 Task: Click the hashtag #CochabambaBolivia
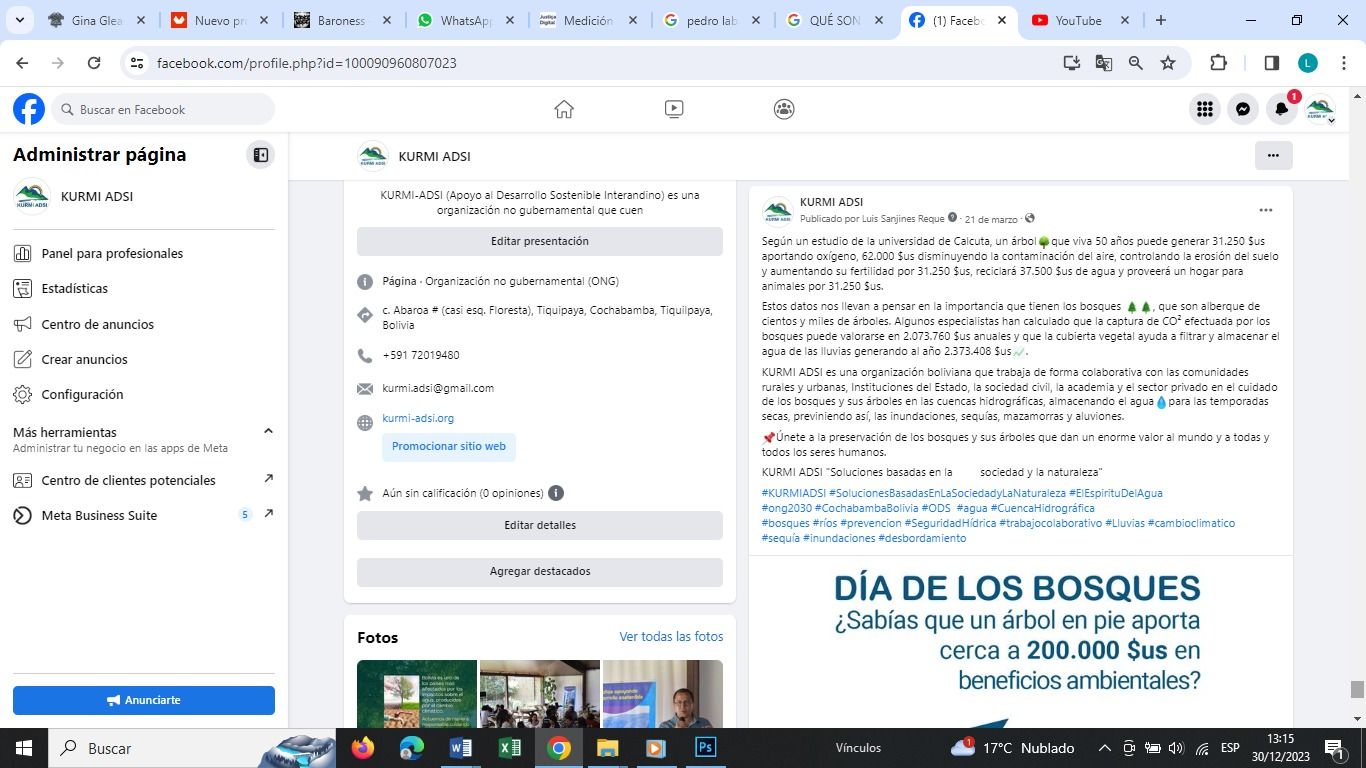tap(866, 508)
